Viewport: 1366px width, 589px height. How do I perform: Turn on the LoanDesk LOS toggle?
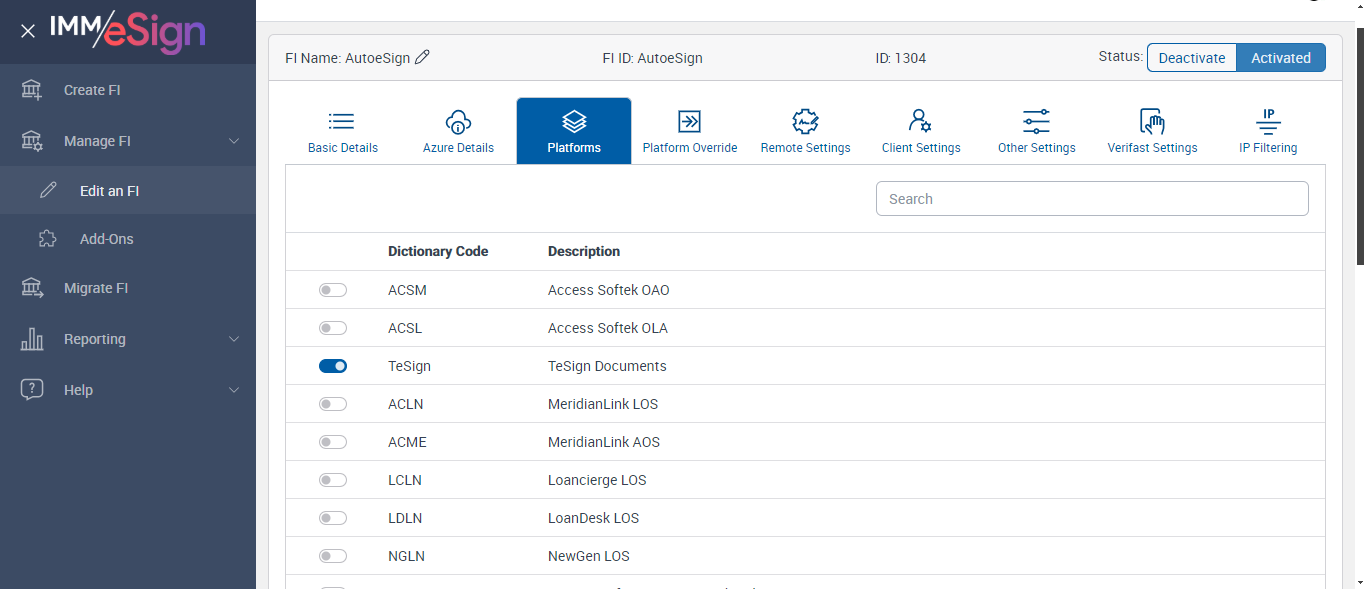click(x=333, y=518)
